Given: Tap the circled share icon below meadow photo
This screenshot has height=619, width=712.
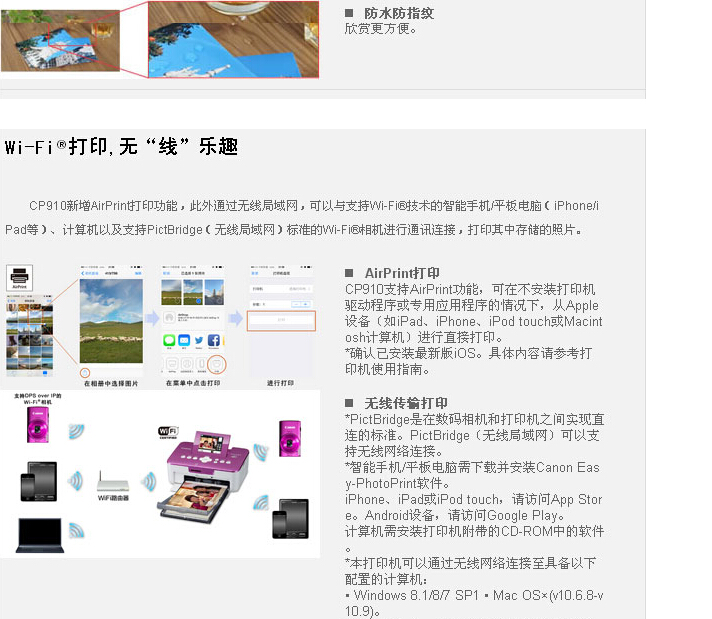Looking at the screenshot, I should click(85, 373).
